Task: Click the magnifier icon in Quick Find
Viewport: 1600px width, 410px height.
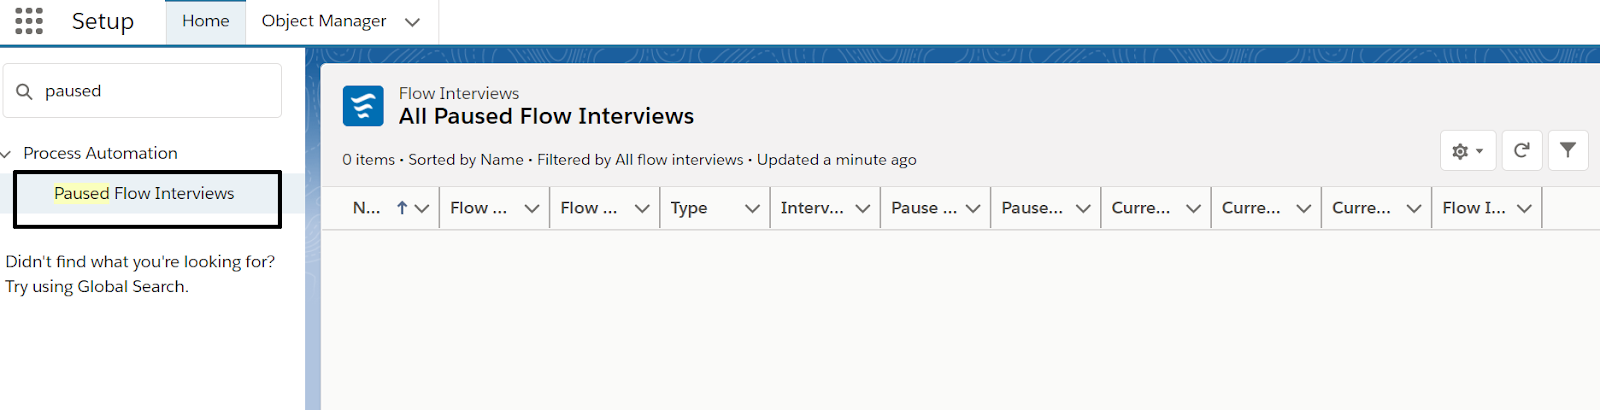Action: click(25, 92)
